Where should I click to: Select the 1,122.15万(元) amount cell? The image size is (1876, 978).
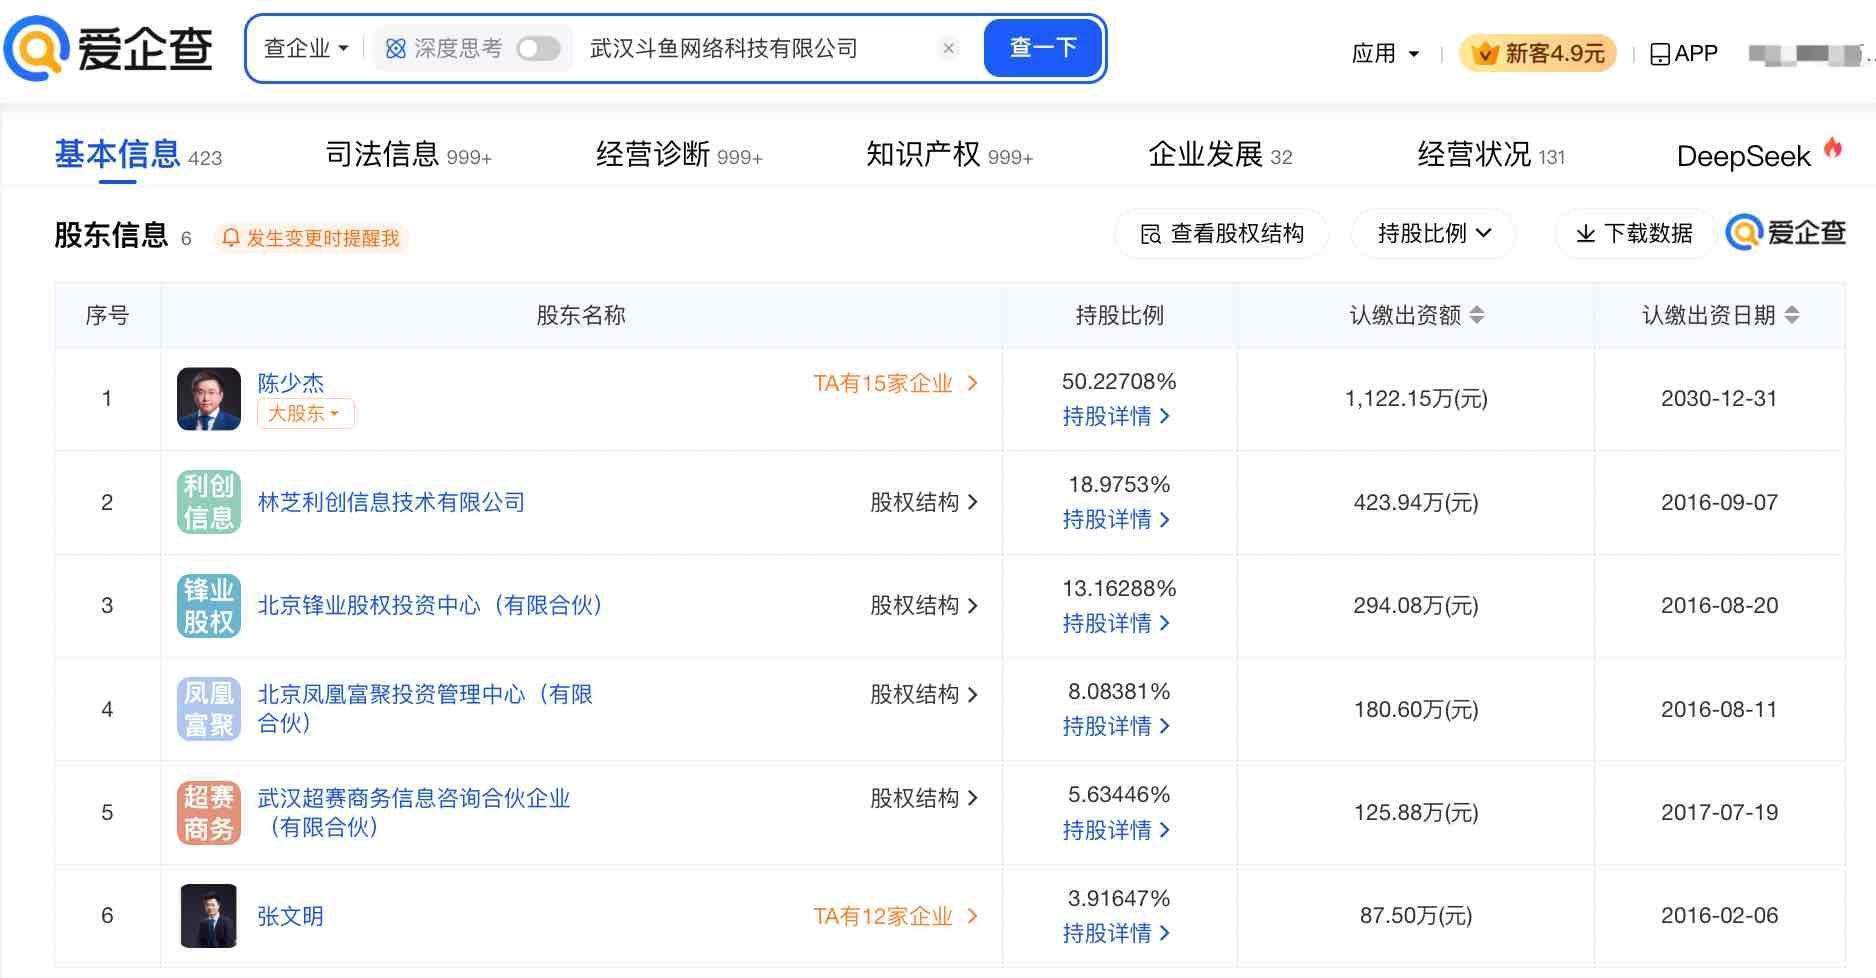point(1416,399)
